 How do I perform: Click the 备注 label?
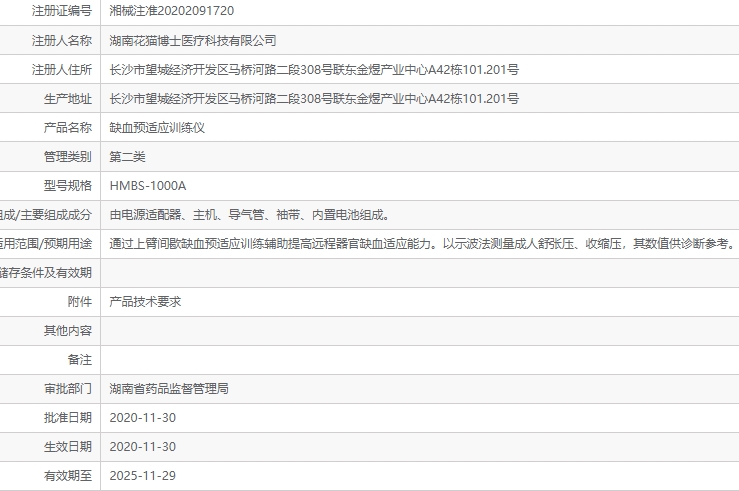(x=80, y=360)
